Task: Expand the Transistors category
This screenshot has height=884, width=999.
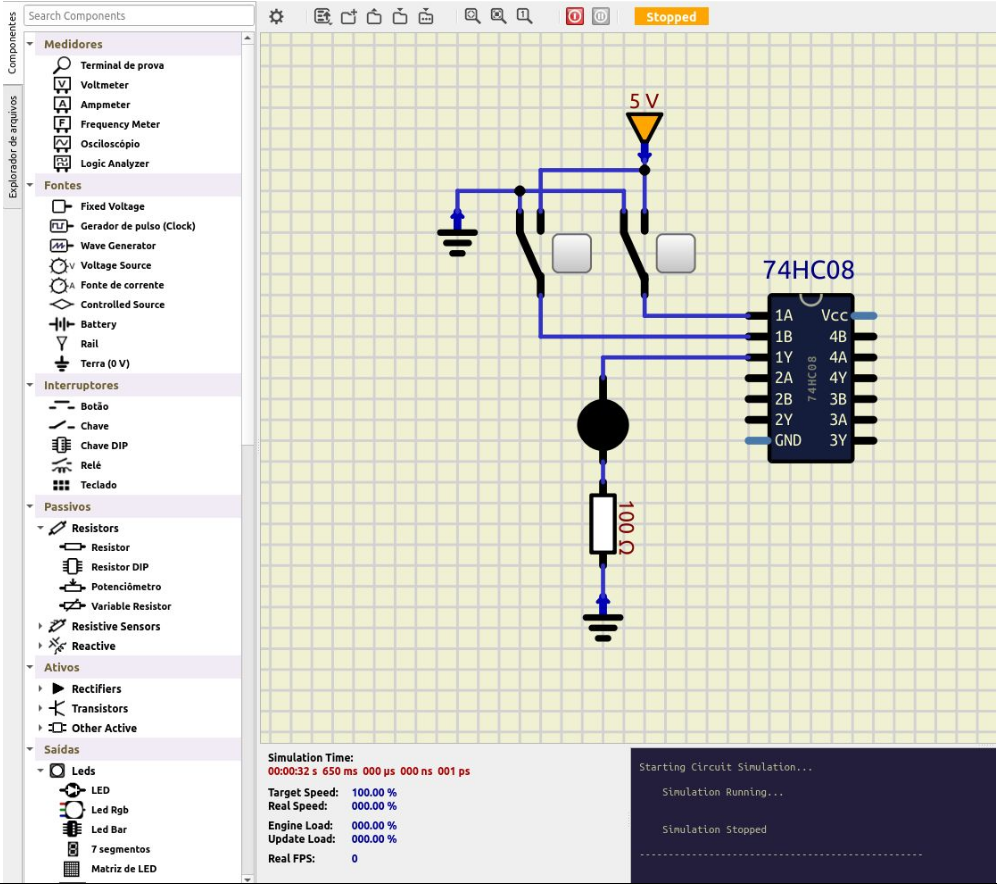Action: 41,708
